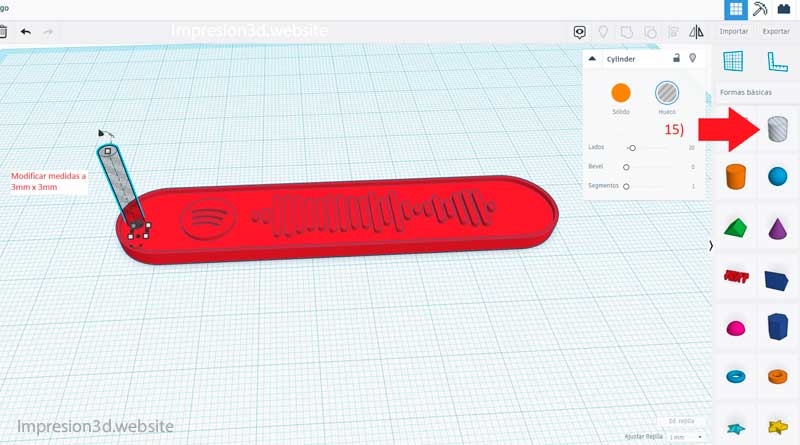Pick the blue sphere shape
Viewport: 800px width, 445px height.
[778, 177]
